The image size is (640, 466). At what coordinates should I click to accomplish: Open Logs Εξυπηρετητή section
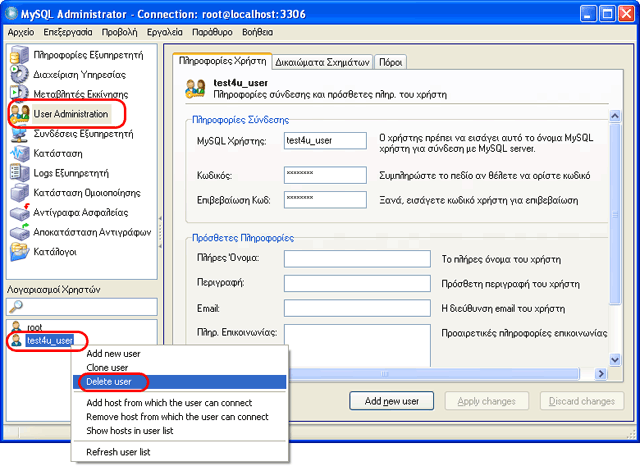tap(71, 173)
